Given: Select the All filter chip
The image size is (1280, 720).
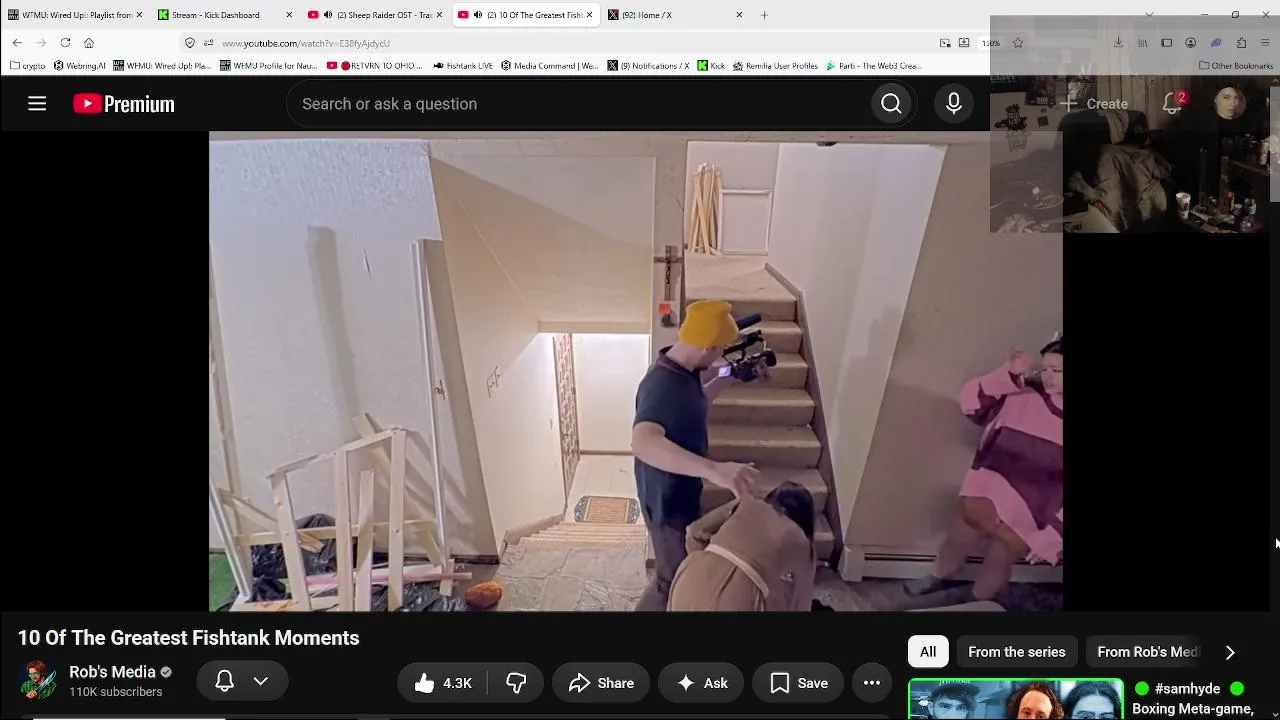Looking at the screenshot, I should (x=928, y=652).
